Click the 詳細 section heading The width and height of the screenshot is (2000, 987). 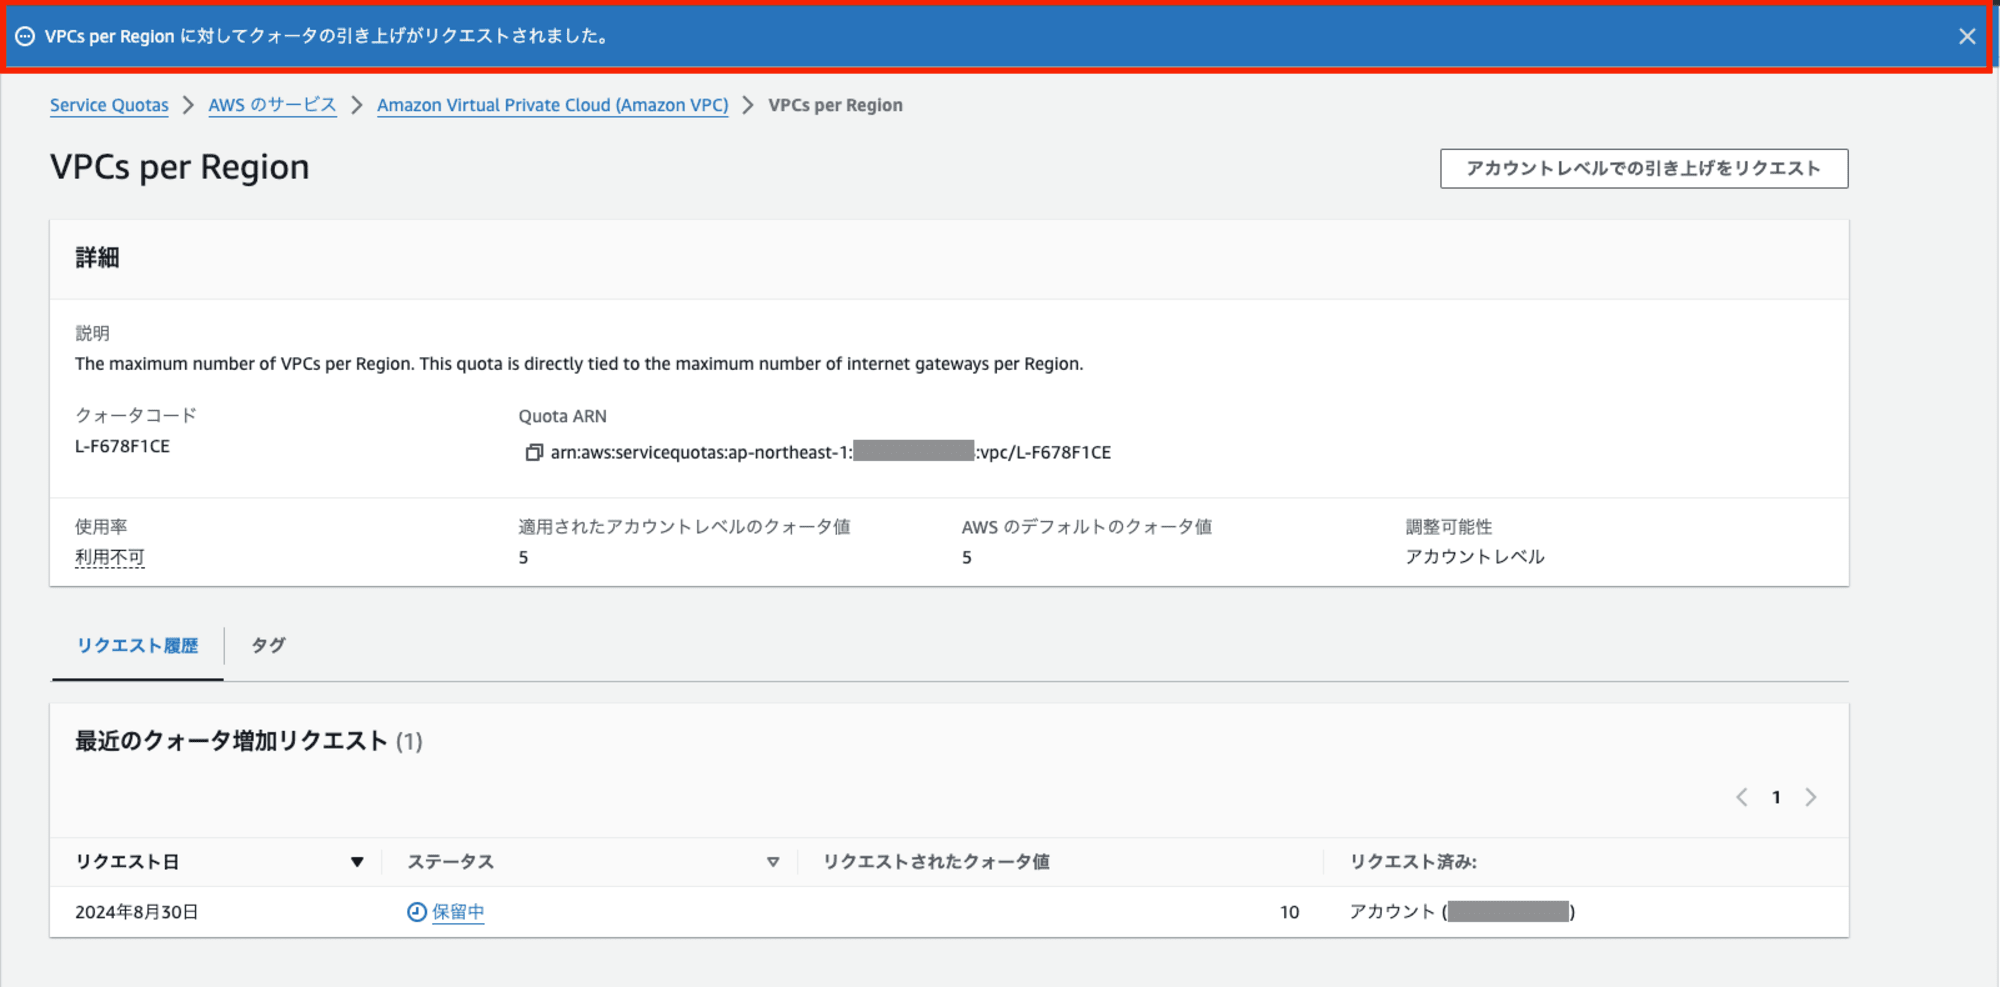97,258
